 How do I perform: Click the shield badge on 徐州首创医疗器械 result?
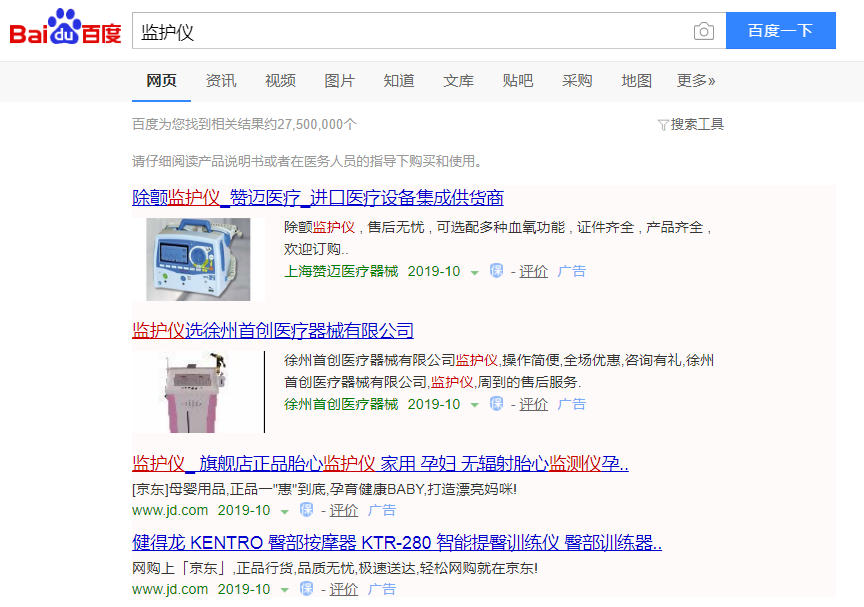point(496,404)
